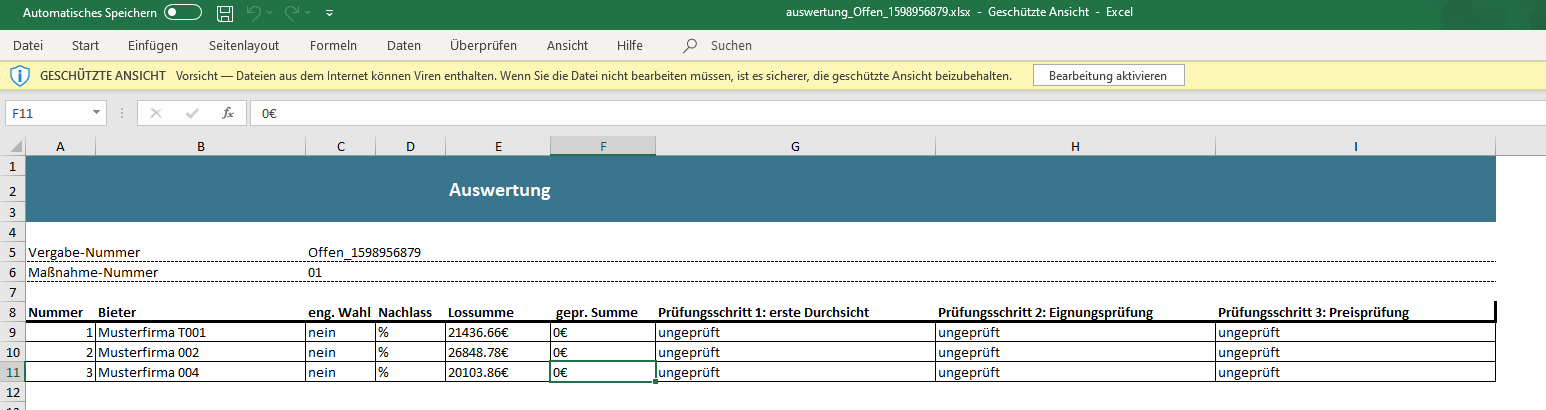
Task: Select column G header
Action: click(x=795, y=146)
